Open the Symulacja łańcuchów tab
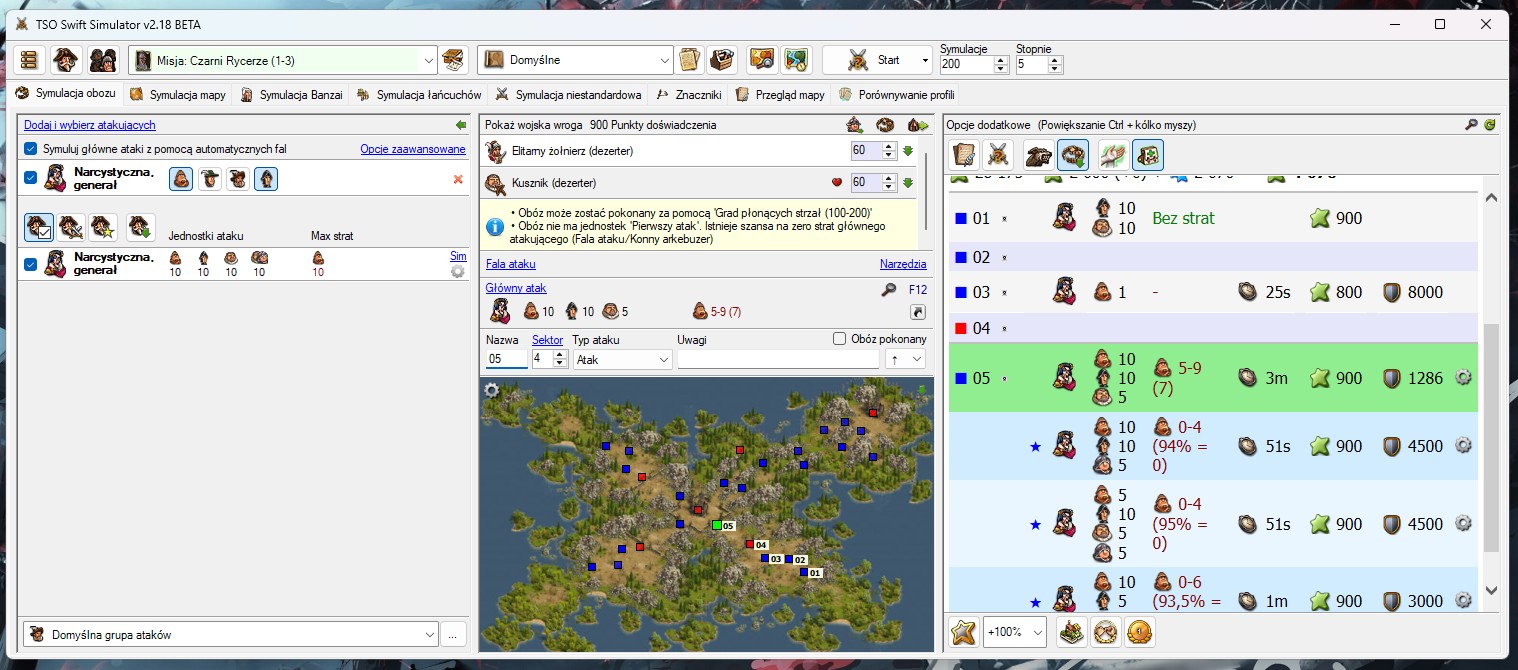This screenshot has height=670, width=1518. pos(420,95)
